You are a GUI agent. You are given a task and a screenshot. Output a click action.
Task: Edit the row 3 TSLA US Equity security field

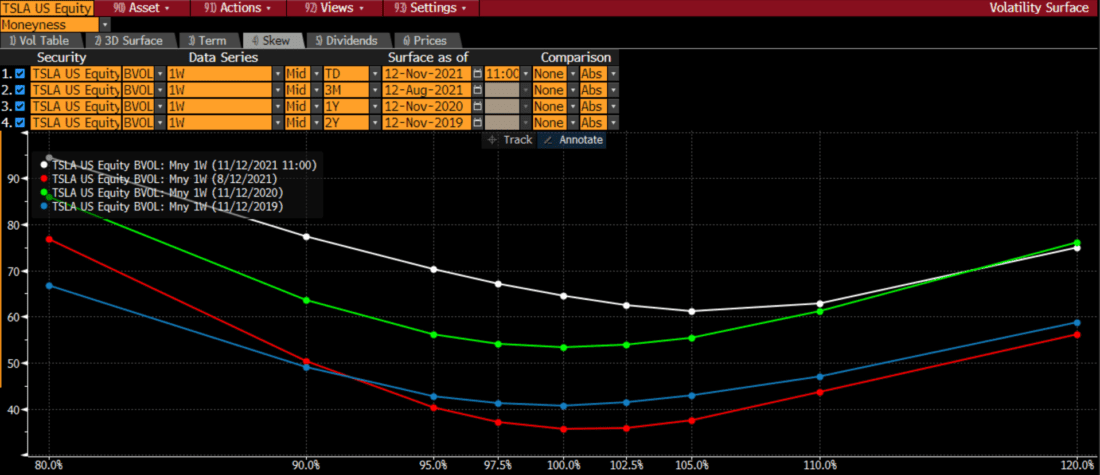pyautogui.click(x=76, y=107)
